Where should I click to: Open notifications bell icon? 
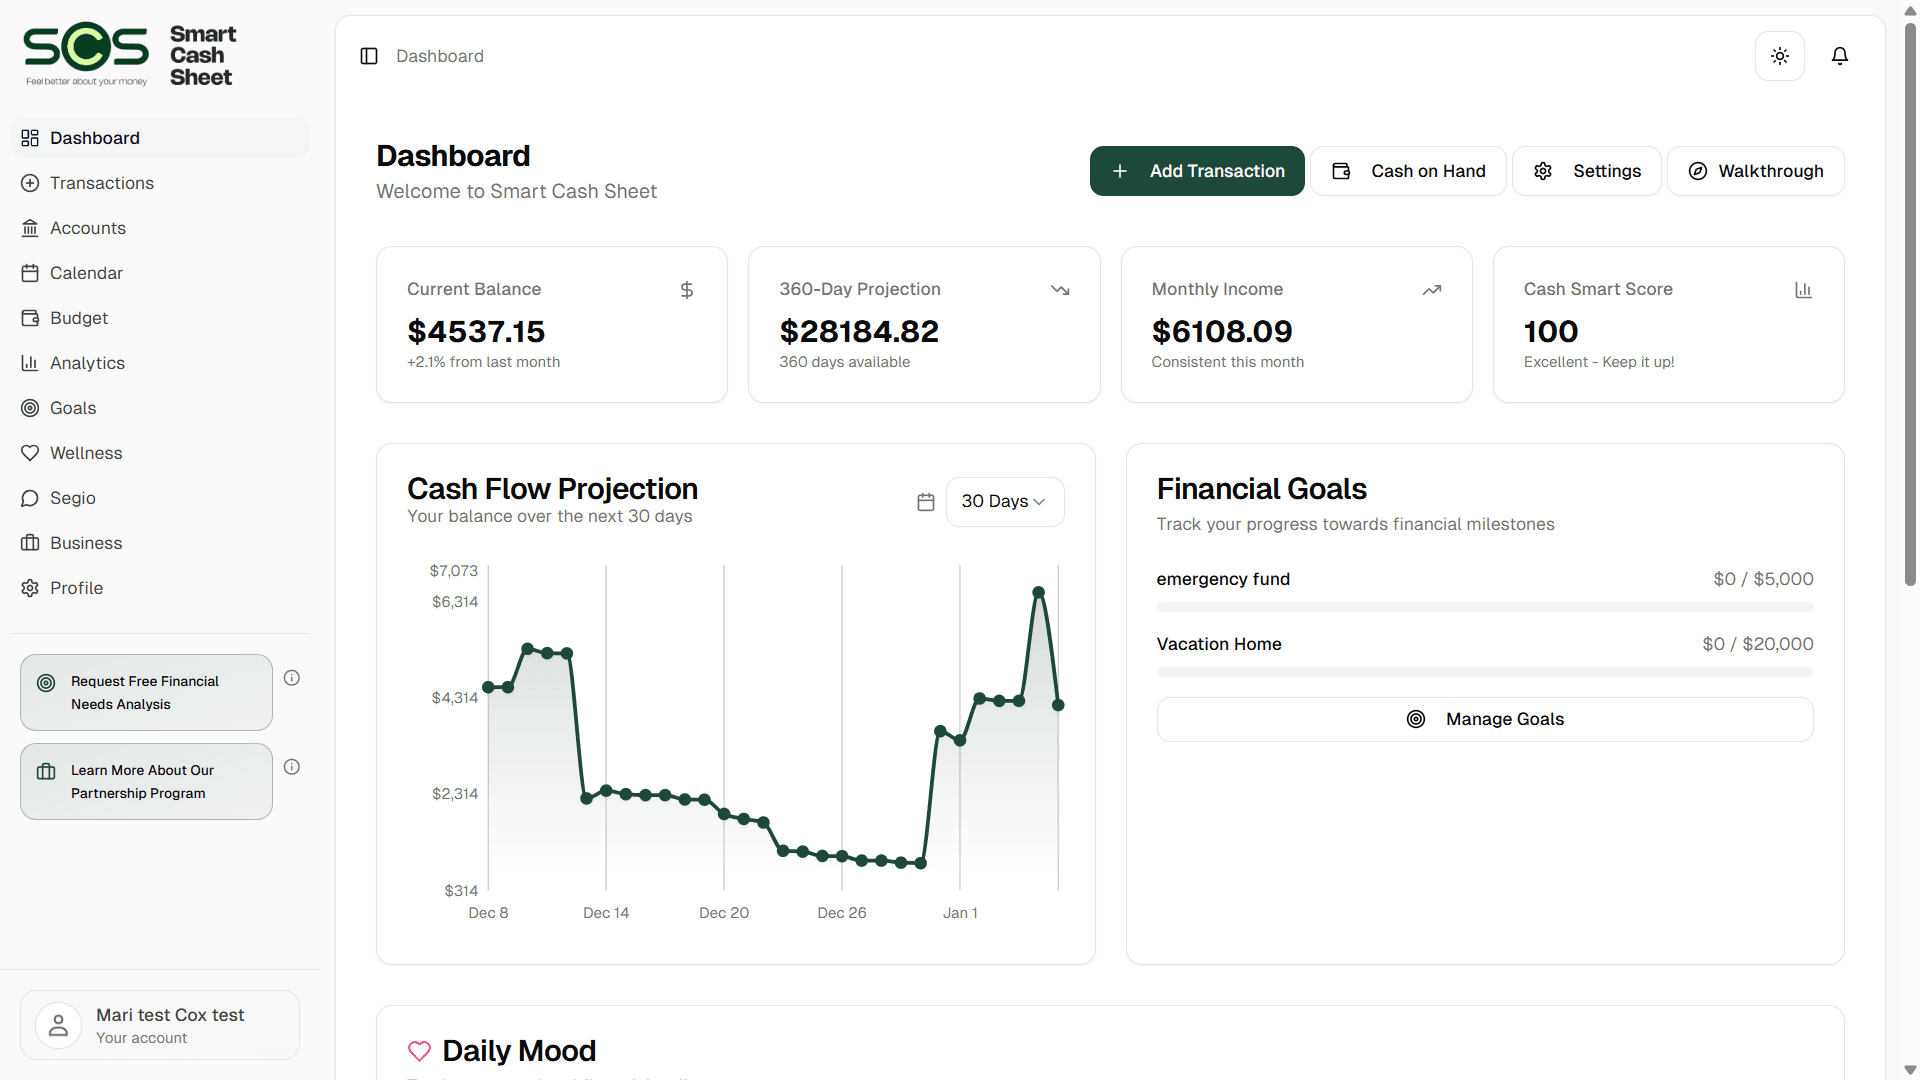[1839, 56]
